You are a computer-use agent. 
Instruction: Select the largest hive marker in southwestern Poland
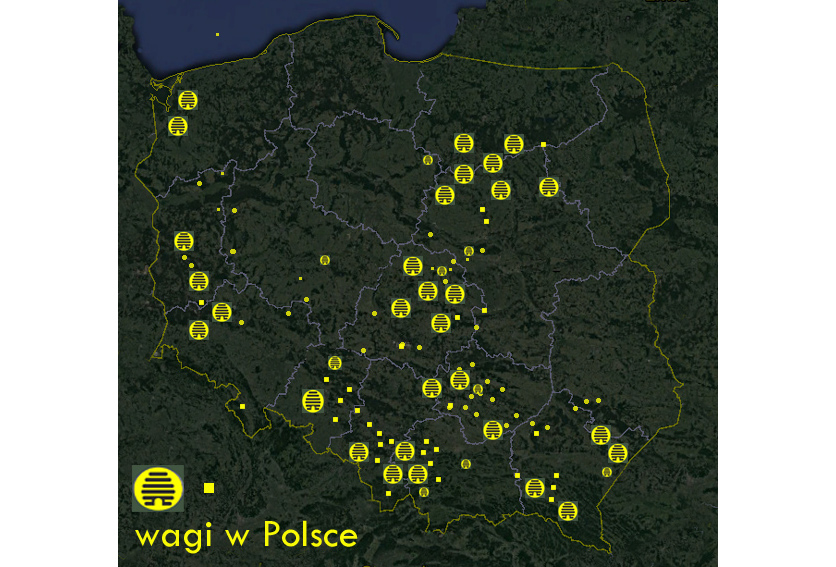click(x=313, y=401)
